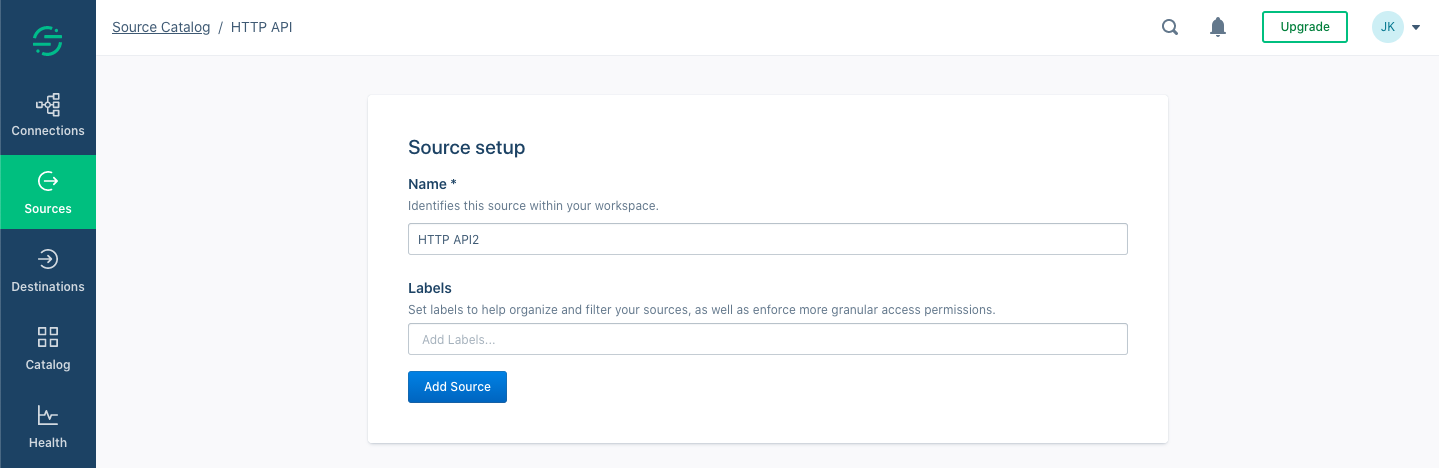
Task: Select the Sources arrow icon
Action: [48, 181]
